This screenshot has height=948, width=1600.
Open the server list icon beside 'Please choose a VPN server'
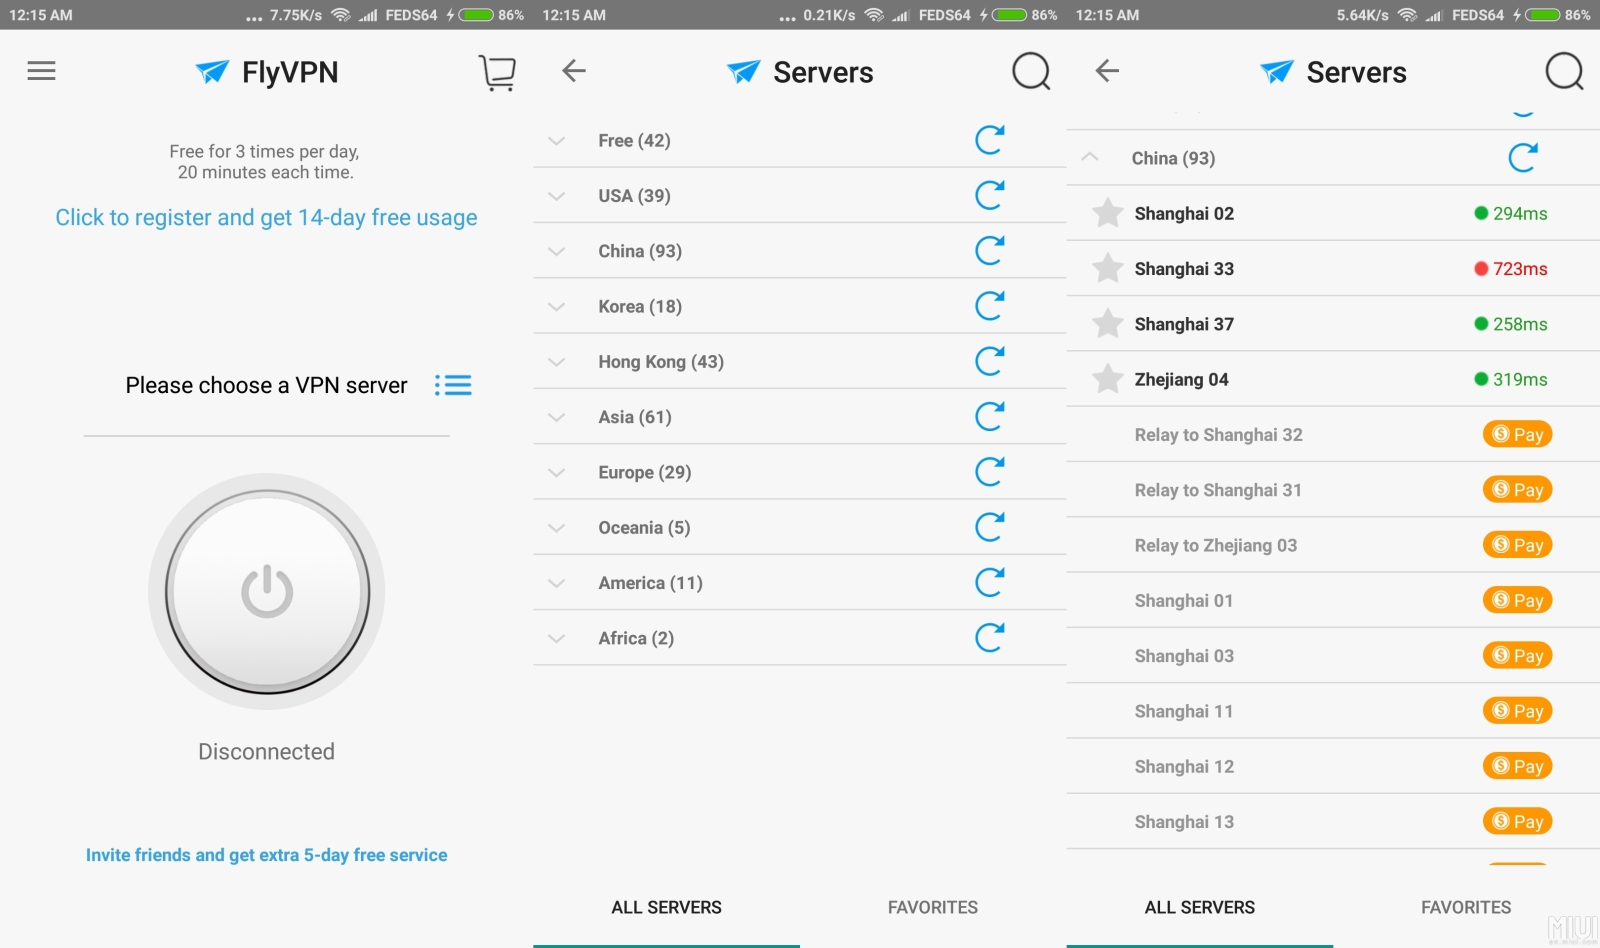tap(453, 385)
